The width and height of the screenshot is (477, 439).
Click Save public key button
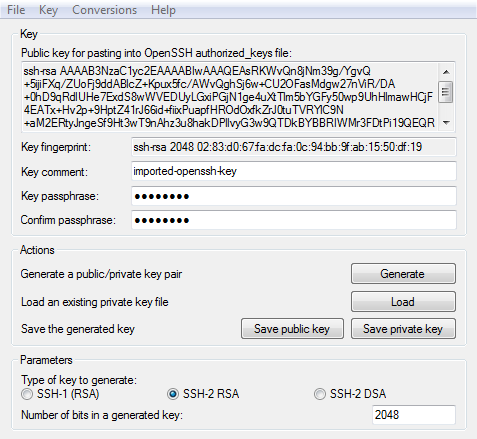pos(292,329)
